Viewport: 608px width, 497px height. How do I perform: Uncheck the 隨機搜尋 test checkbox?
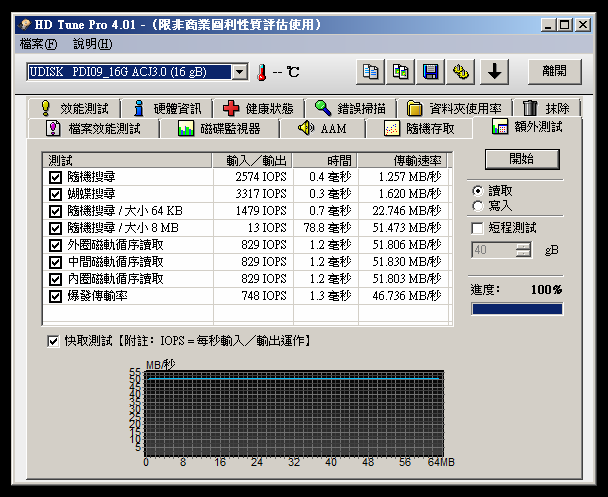pyautogui.click(x=55, y=177)
